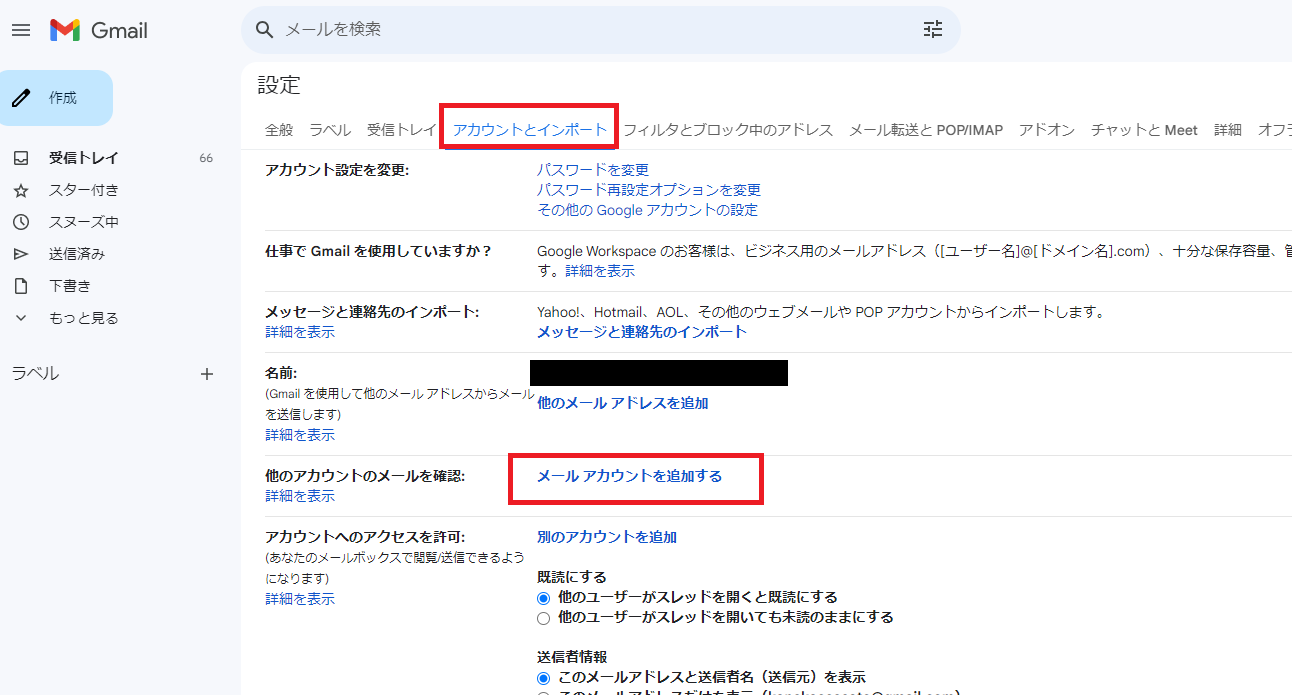The height and width of the screenshot is (695, 1292).
Task: Open 受信トレイ inbox in sidebar
Action: pos(84,158)
